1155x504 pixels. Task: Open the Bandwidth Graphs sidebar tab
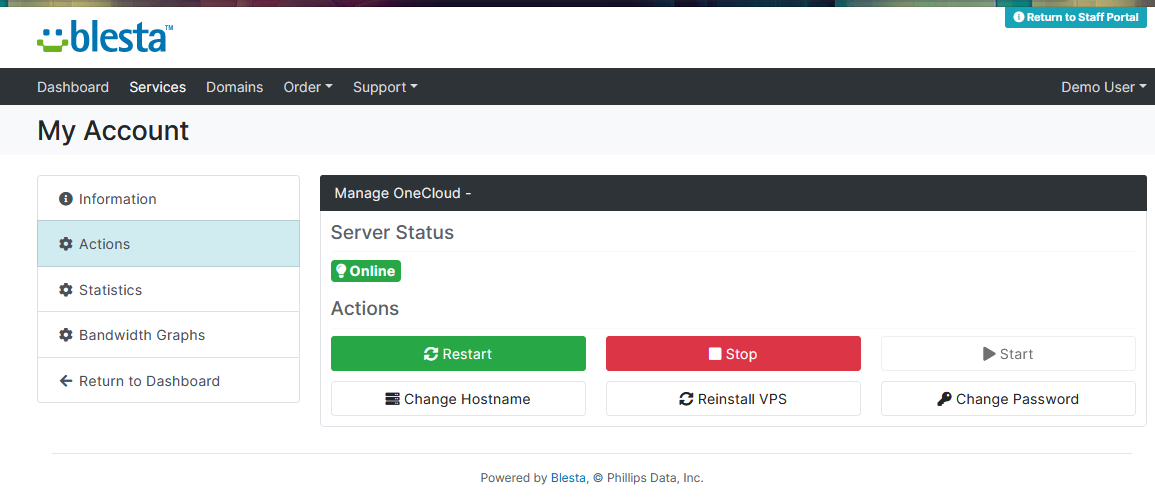(169, 335)
